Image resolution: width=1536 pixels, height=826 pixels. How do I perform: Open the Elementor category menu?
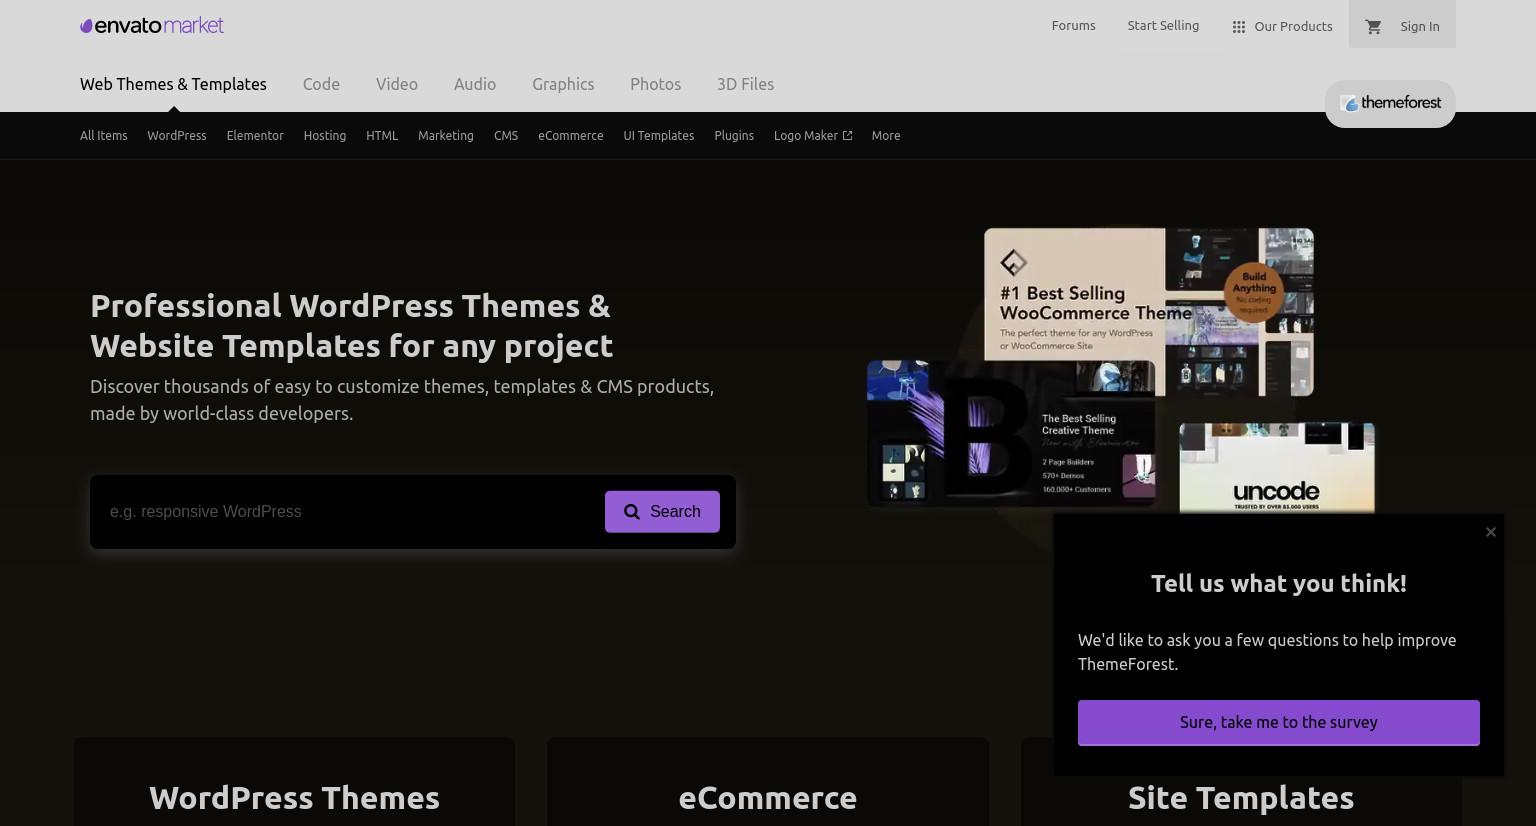[x=255, y=135]
